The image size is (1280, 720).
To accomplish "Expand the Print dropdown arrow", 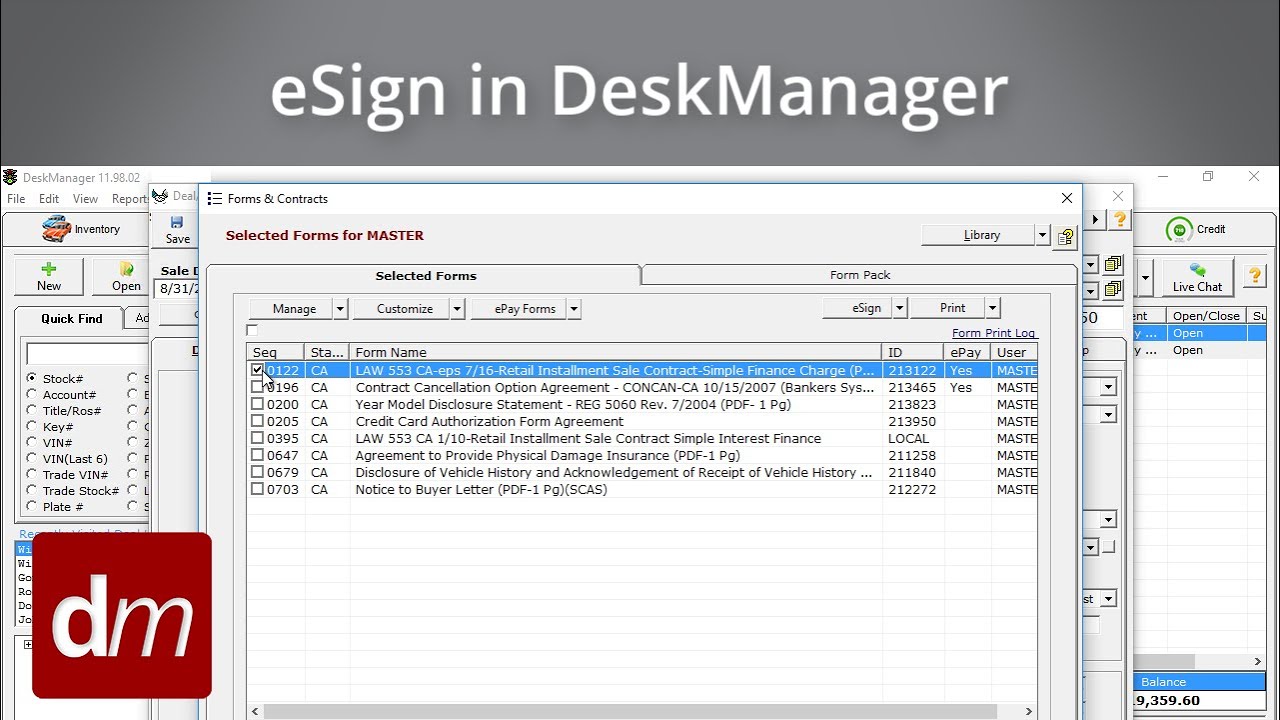I will point(992,308).
